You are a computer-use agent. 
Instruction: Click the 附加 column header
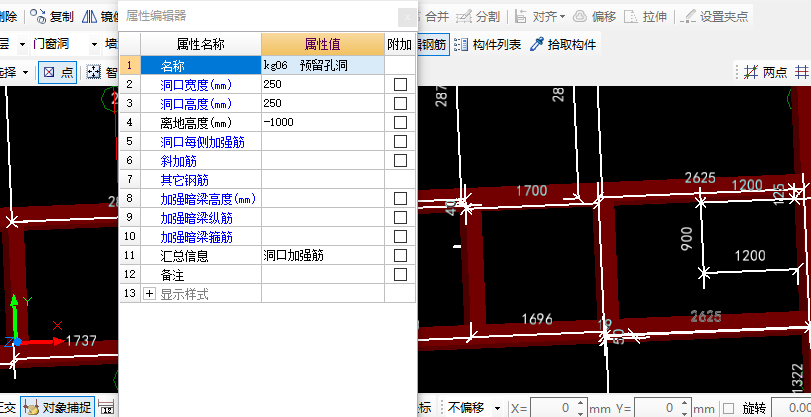(400, 44)
